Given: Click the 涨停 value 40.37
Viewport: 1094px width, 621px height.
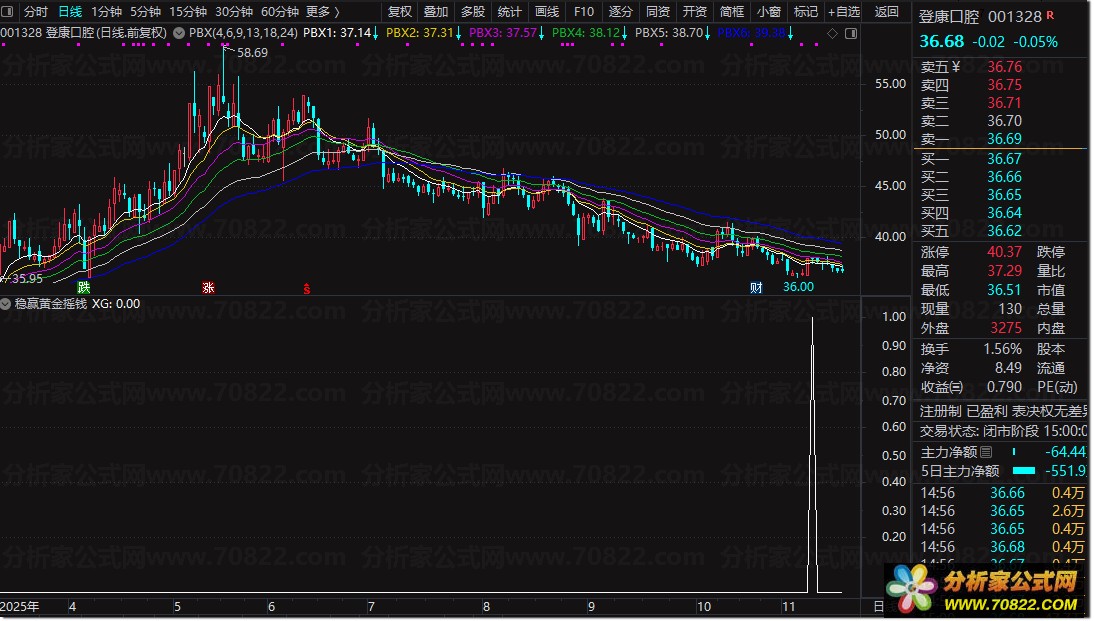Looking at the screenshot, I should [1004, 252].
